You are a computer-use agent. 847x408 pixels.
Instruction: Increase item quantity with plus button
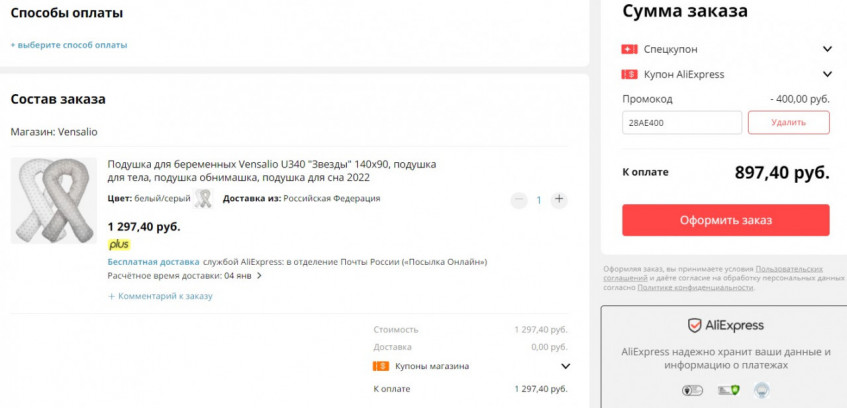[559, 200]
